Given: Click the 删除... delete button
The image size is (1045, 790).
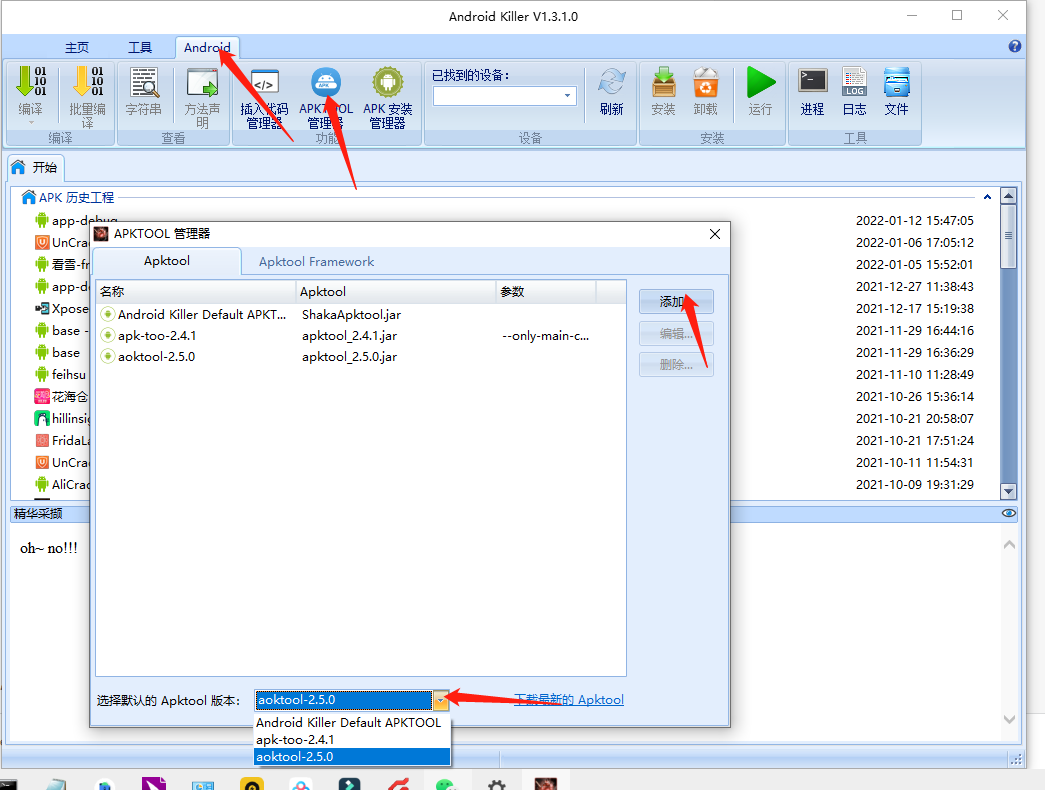Looking at the screenshot, I should 676,364.
